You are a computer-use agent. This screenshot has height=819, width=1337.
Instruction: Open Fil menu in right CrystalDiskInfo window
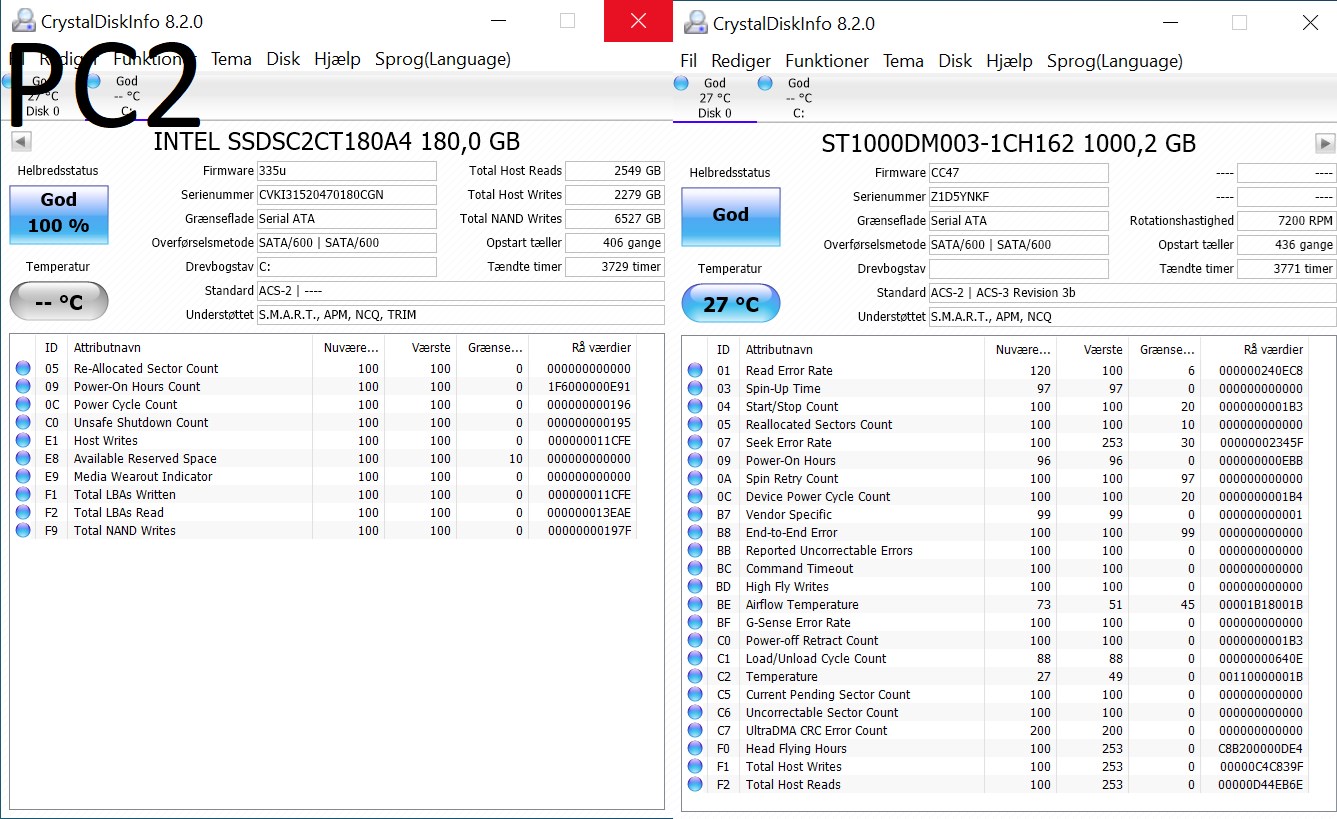click(x=688, y=61)
